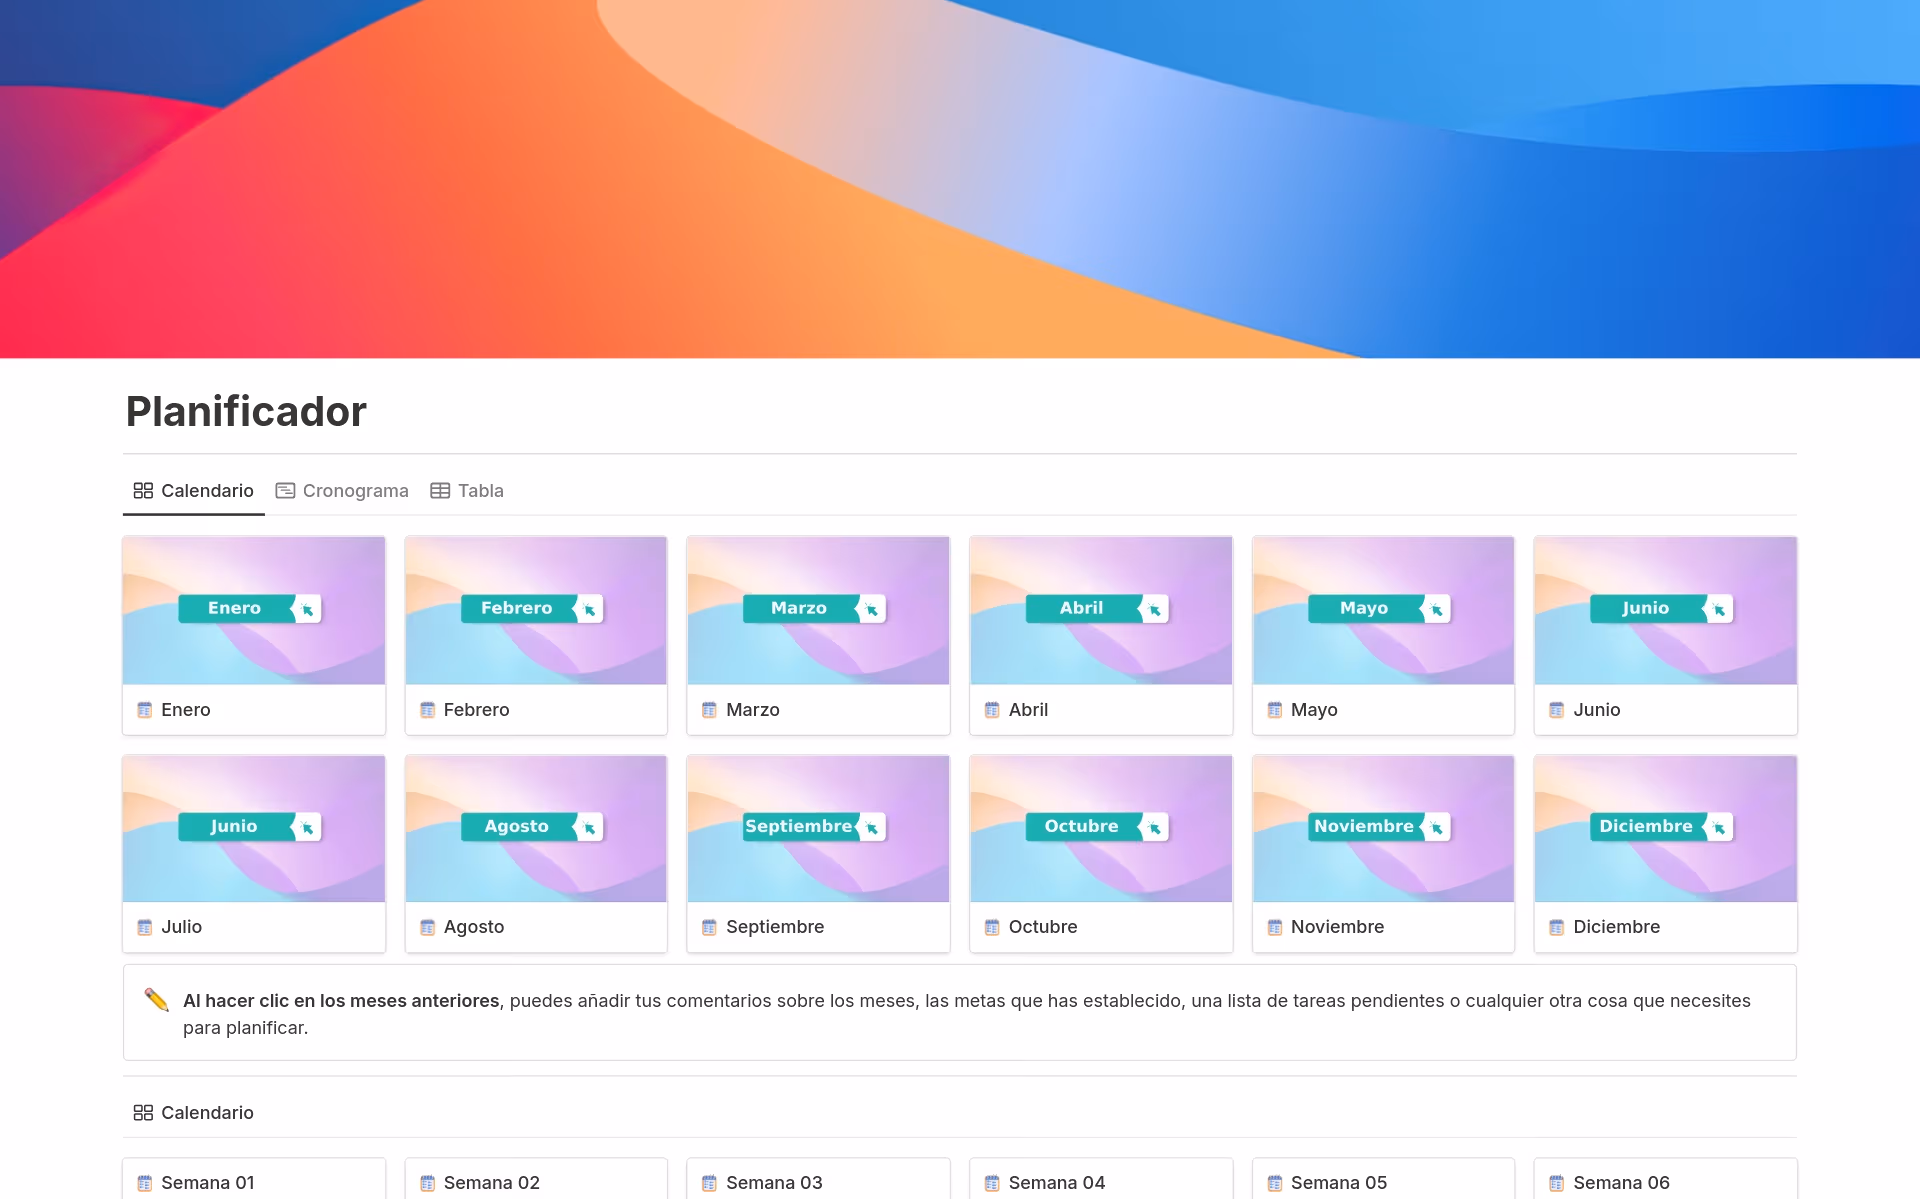Click the timeline icon next to Cronograma
This screenshot has width=1920, height=1199.
tap(285, 491)
